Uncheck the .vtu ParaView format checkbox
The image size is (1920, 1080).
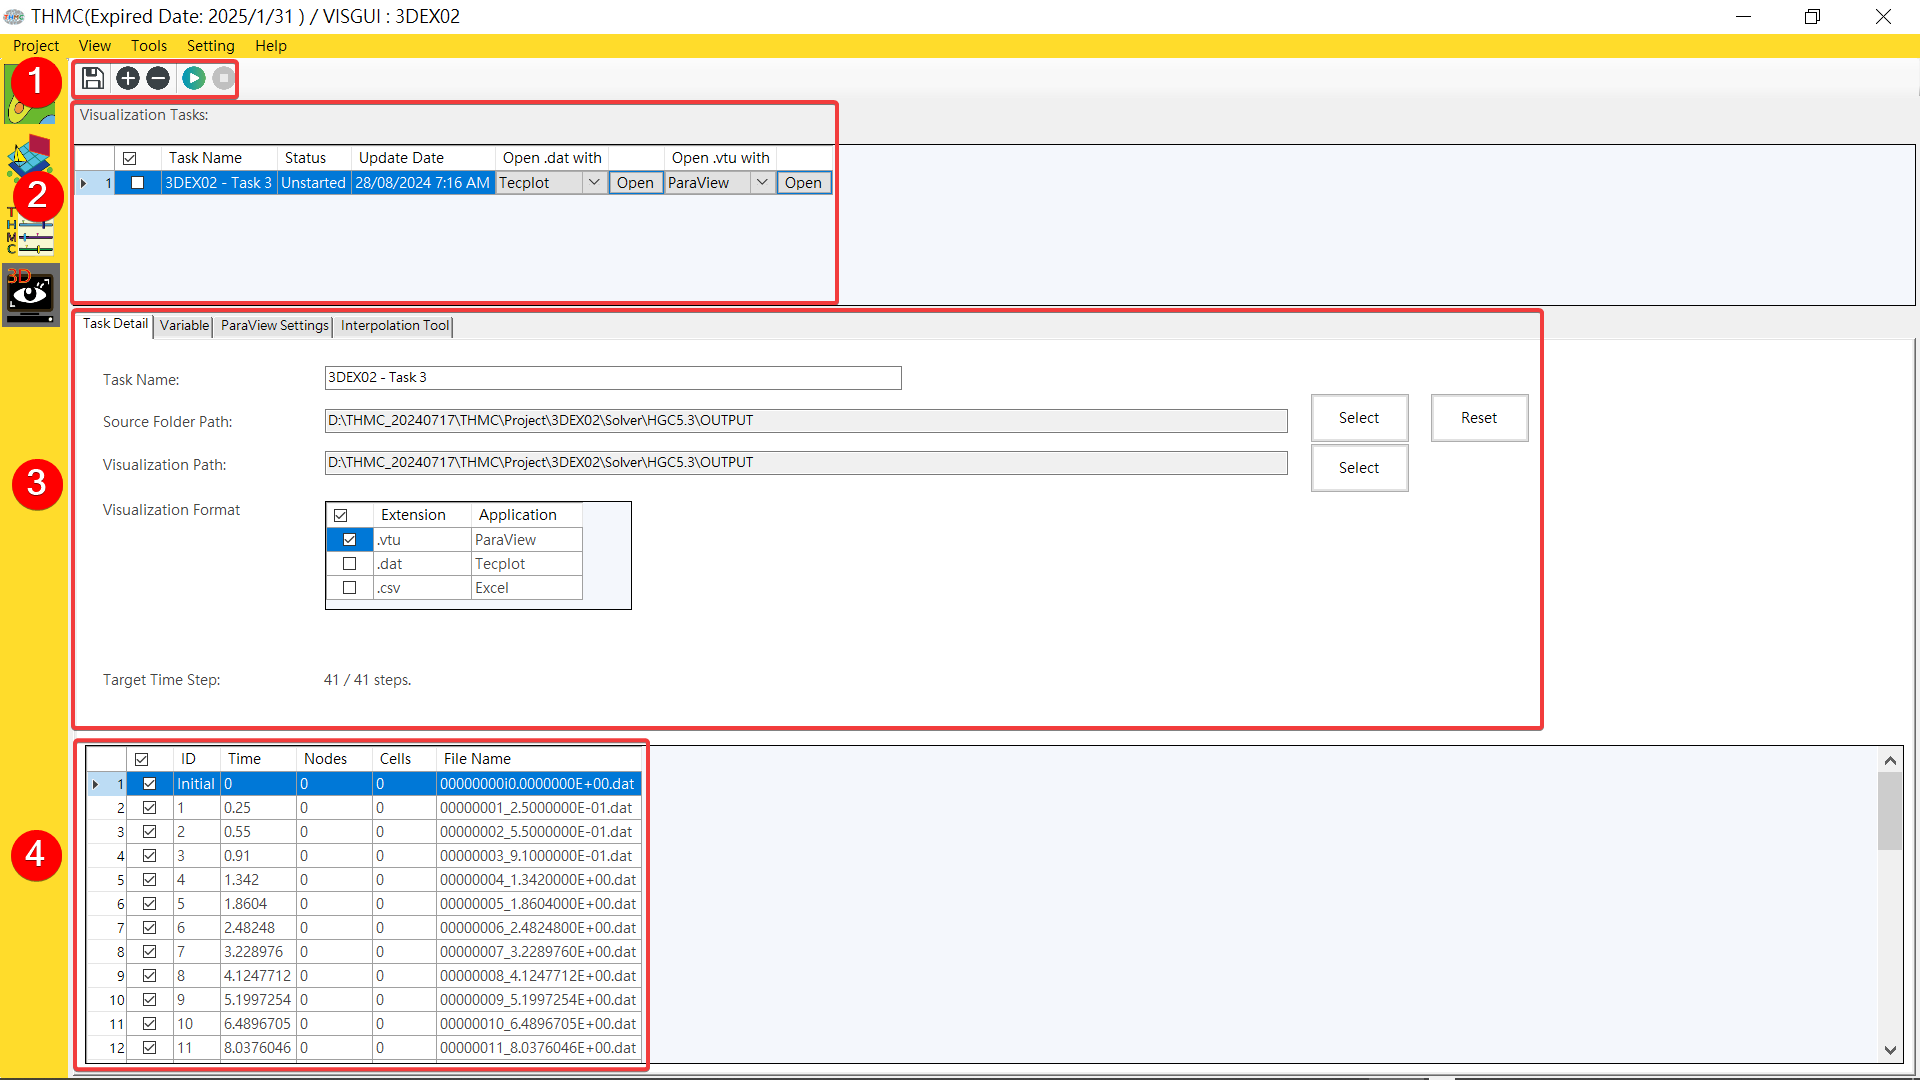(350, 540)
